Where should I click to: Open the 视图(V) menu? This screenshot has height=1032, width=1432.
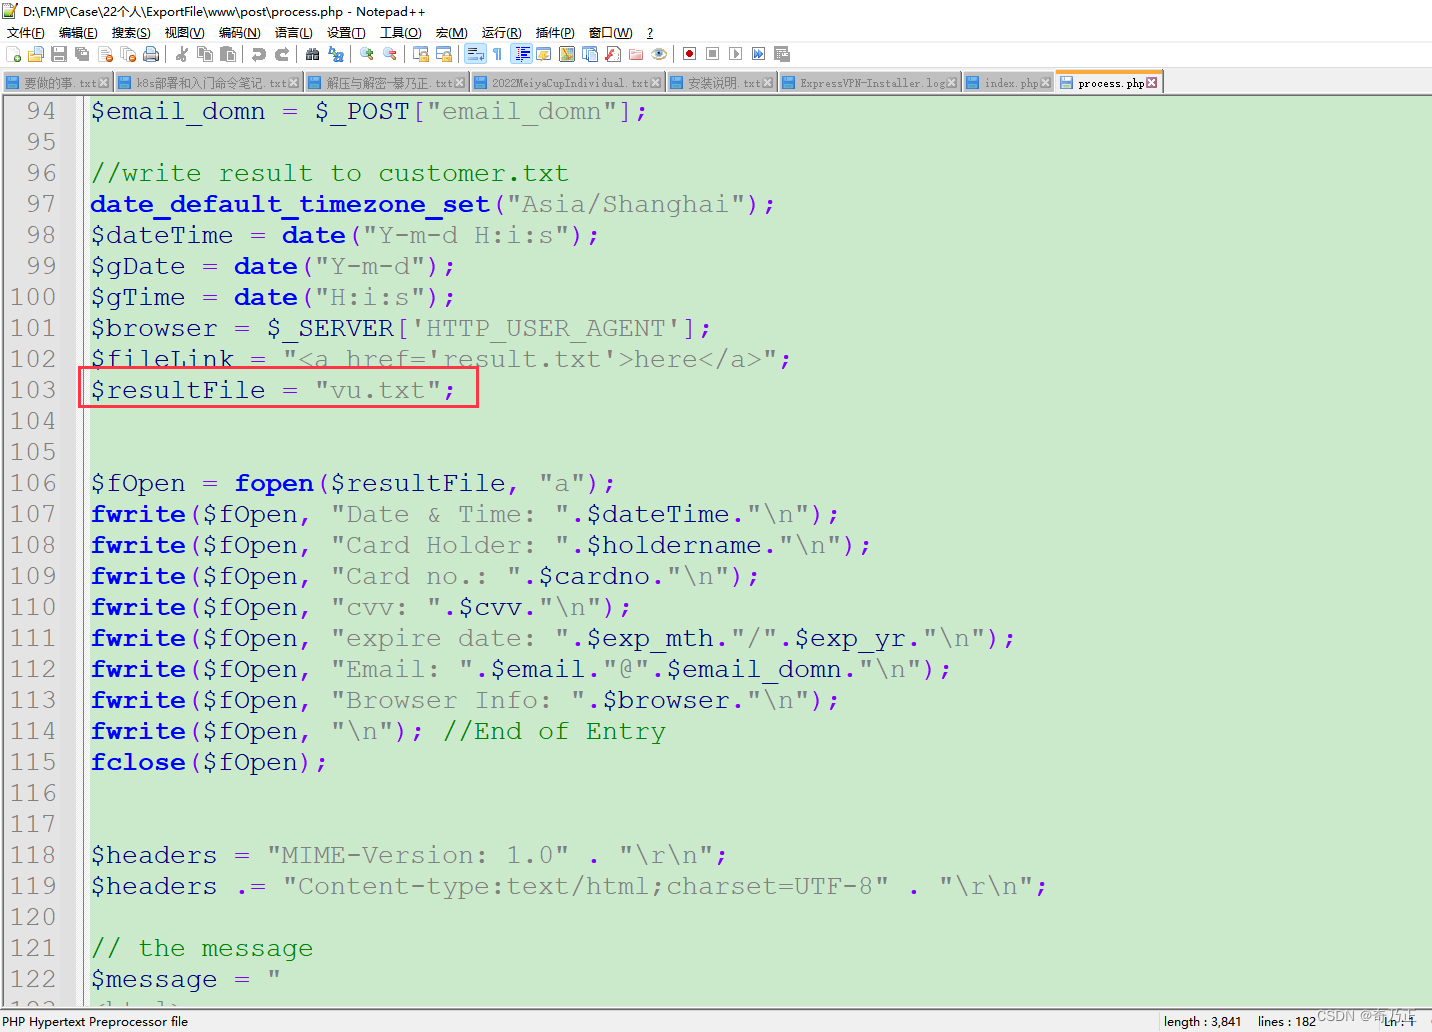click(x=184, y=33)
